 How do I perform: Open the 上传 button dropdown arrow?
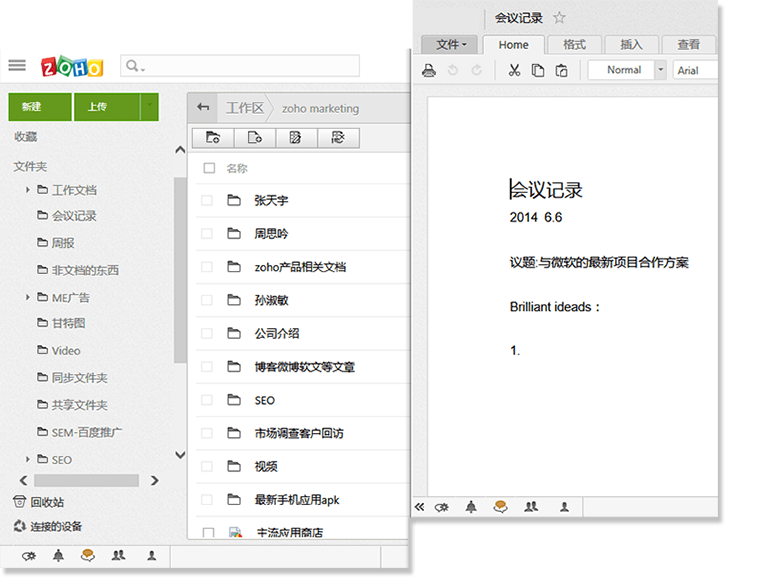click(x=149, y=106)
